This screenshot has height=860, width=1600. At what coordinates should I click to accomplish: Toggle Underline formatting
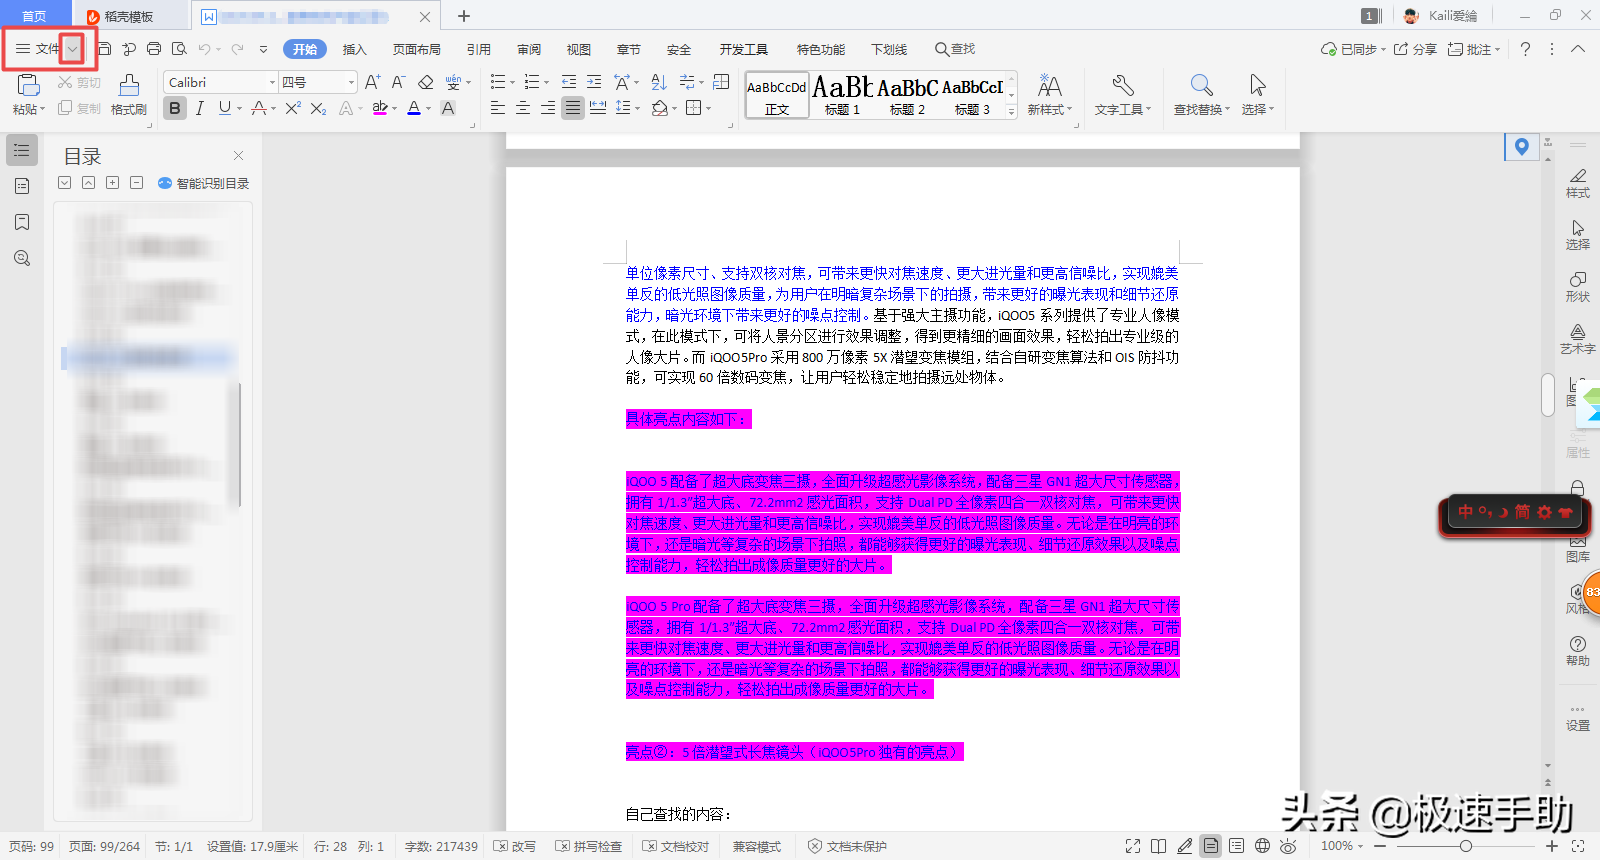pos(224,108)
